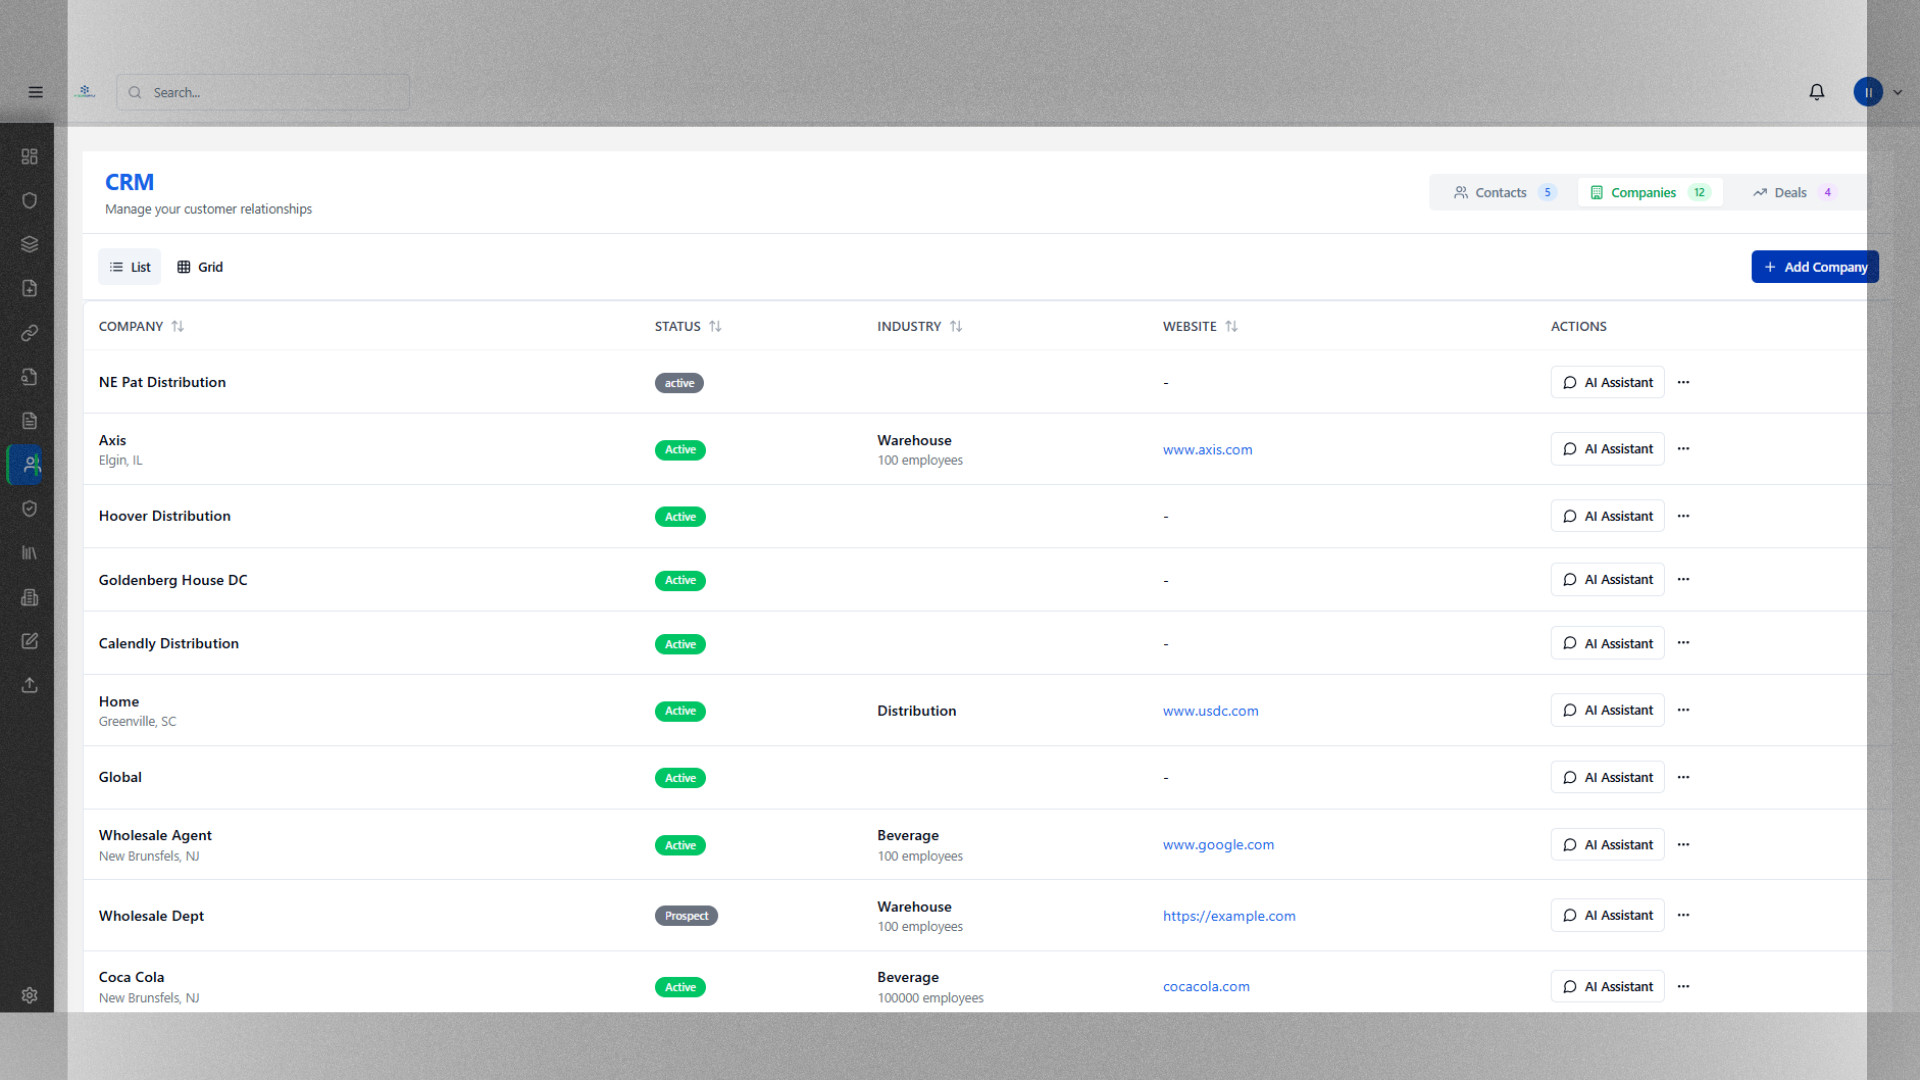Screen dimensions: 1920x1080
Task: Click the link icon in the sidebar
Action: point(29,333)
